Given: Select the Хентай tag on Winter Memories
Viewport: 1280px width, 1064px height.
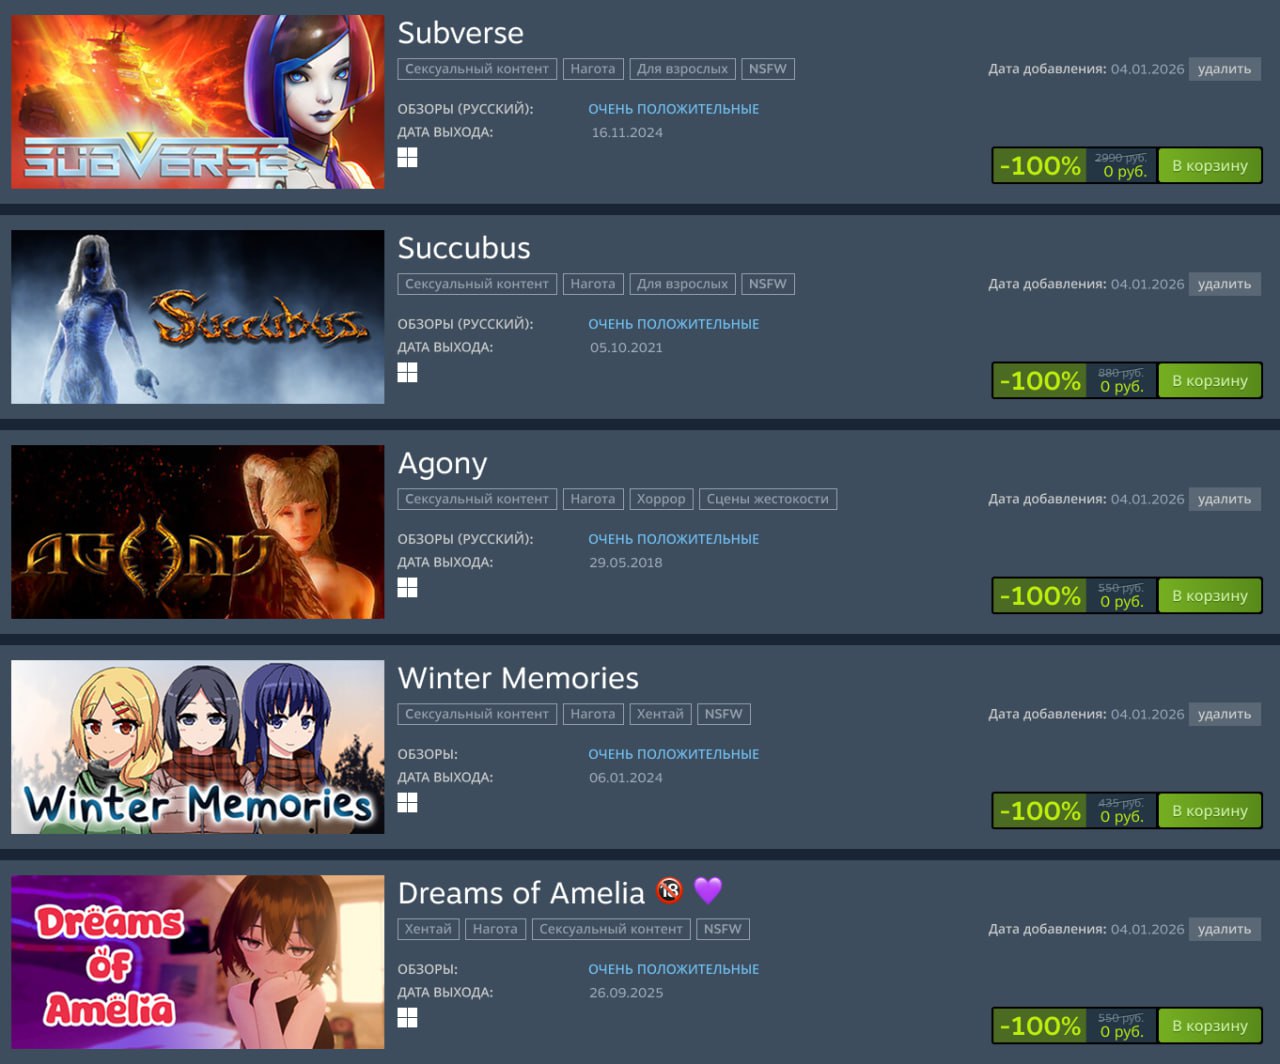Looking at the screenshot, I should coord(660,714).
